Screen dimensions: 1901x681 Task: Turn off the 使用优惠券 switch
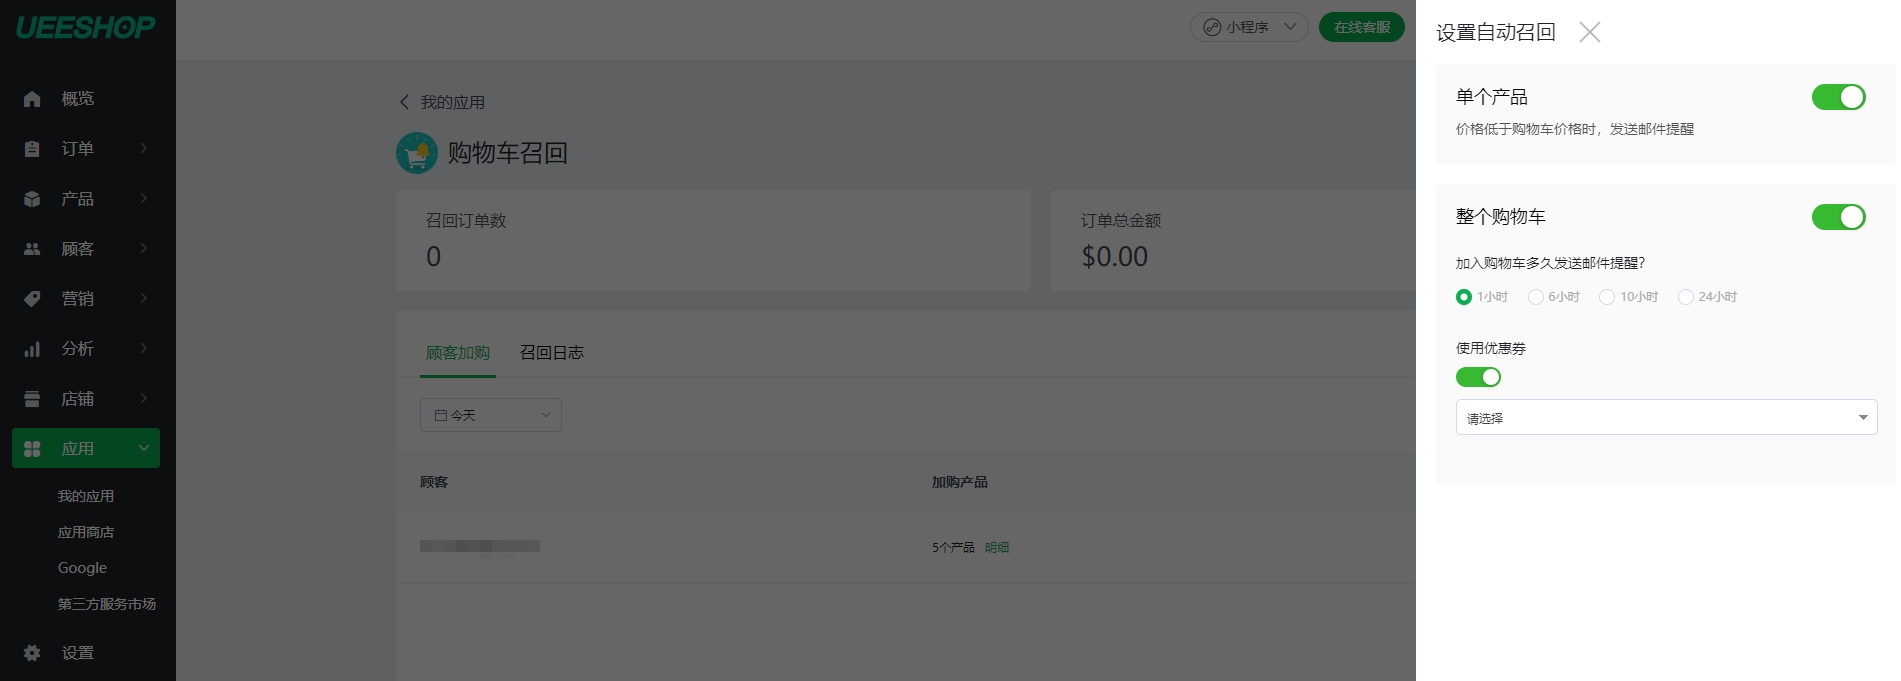(x=1478, y=377)
